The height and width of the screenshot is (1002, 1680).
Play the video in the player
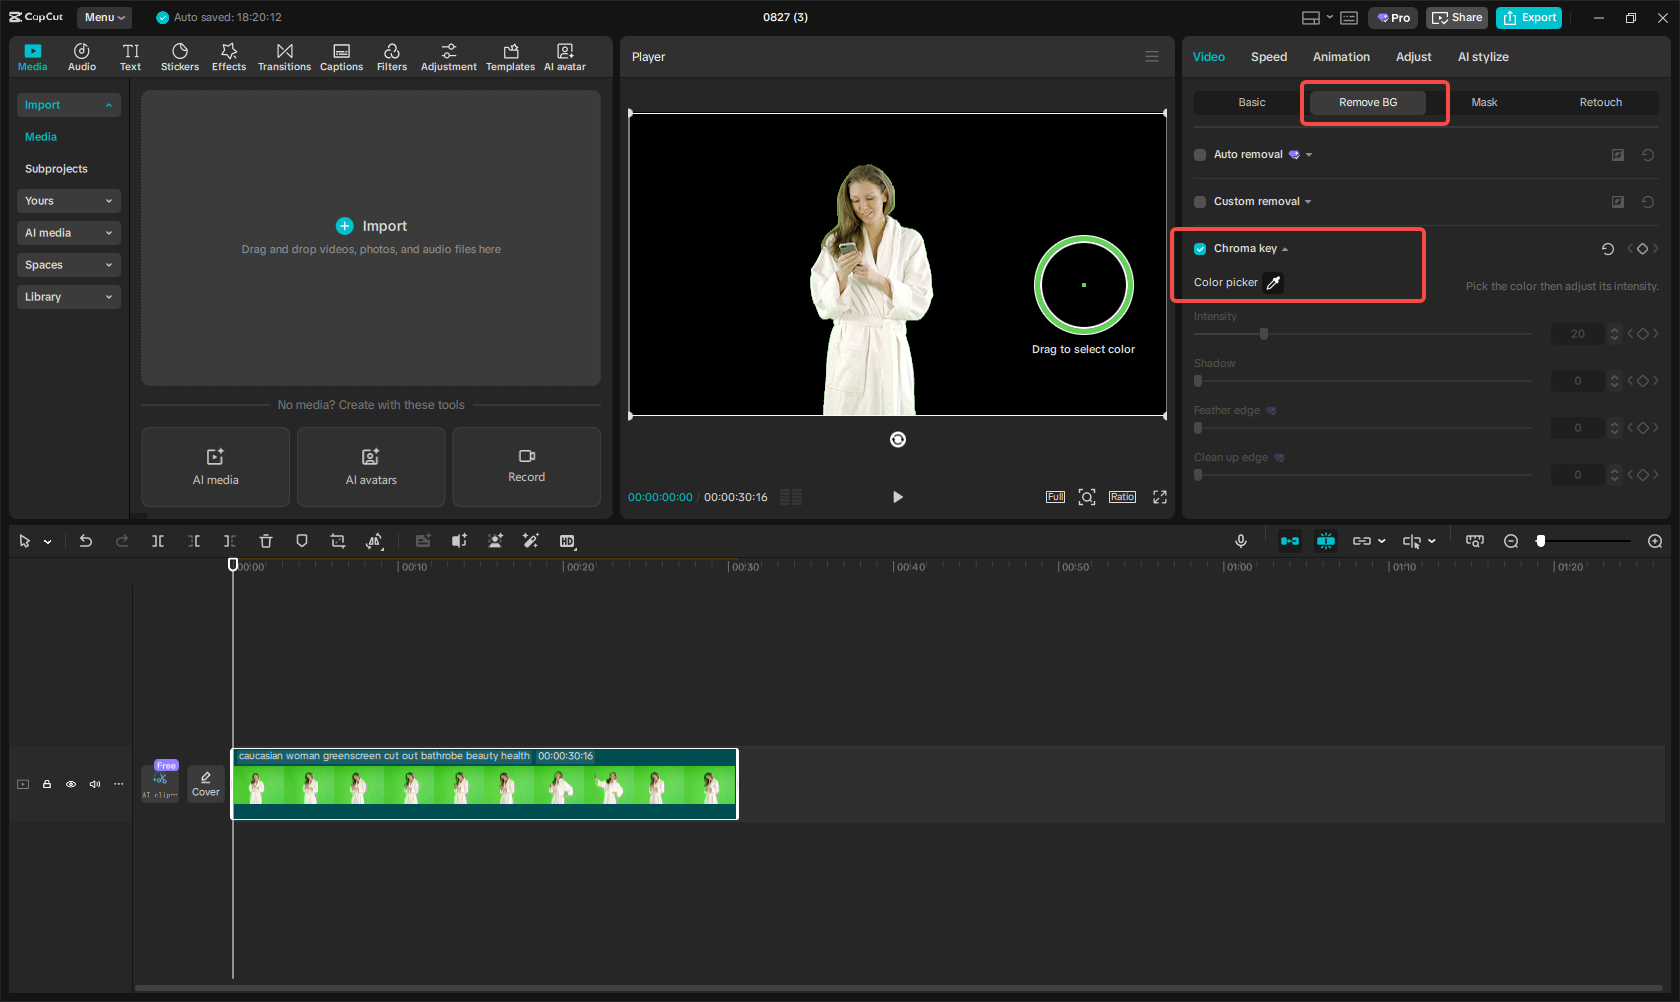(x=897, y=497)
